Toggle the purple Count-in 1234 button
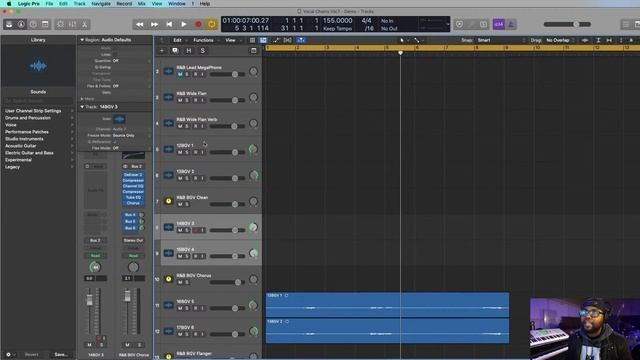 (x=498, y=24)
